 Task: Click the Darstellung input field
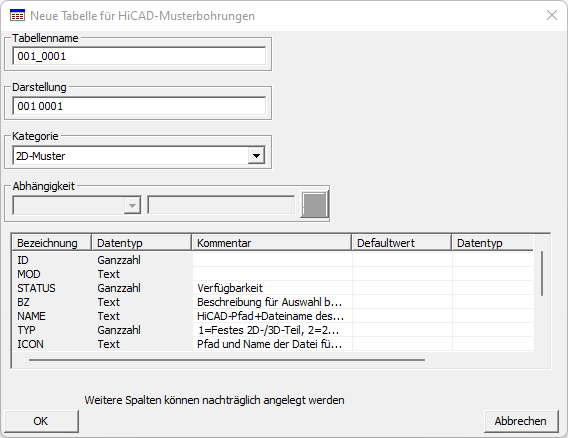[x=139, y=106]
